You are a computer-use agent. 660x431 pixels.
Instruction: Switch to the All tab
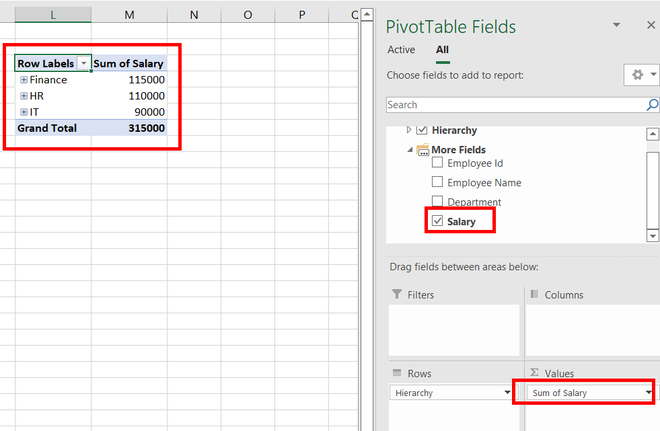(442, 50)
